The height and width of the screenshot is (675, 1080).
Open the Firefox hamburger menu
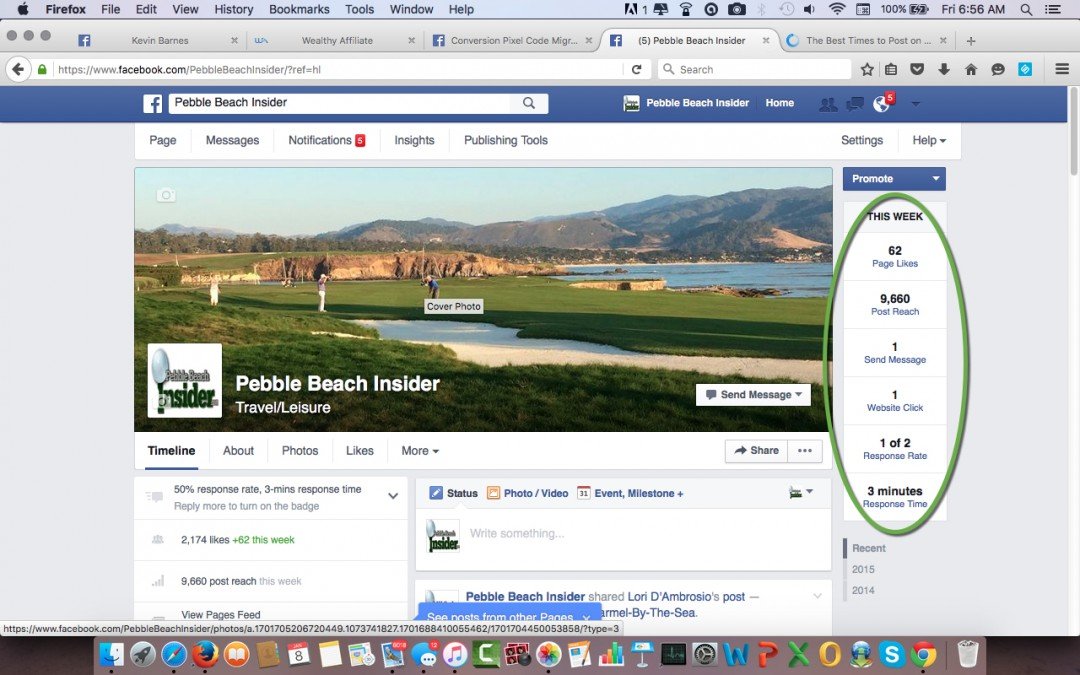point(1062,70)
